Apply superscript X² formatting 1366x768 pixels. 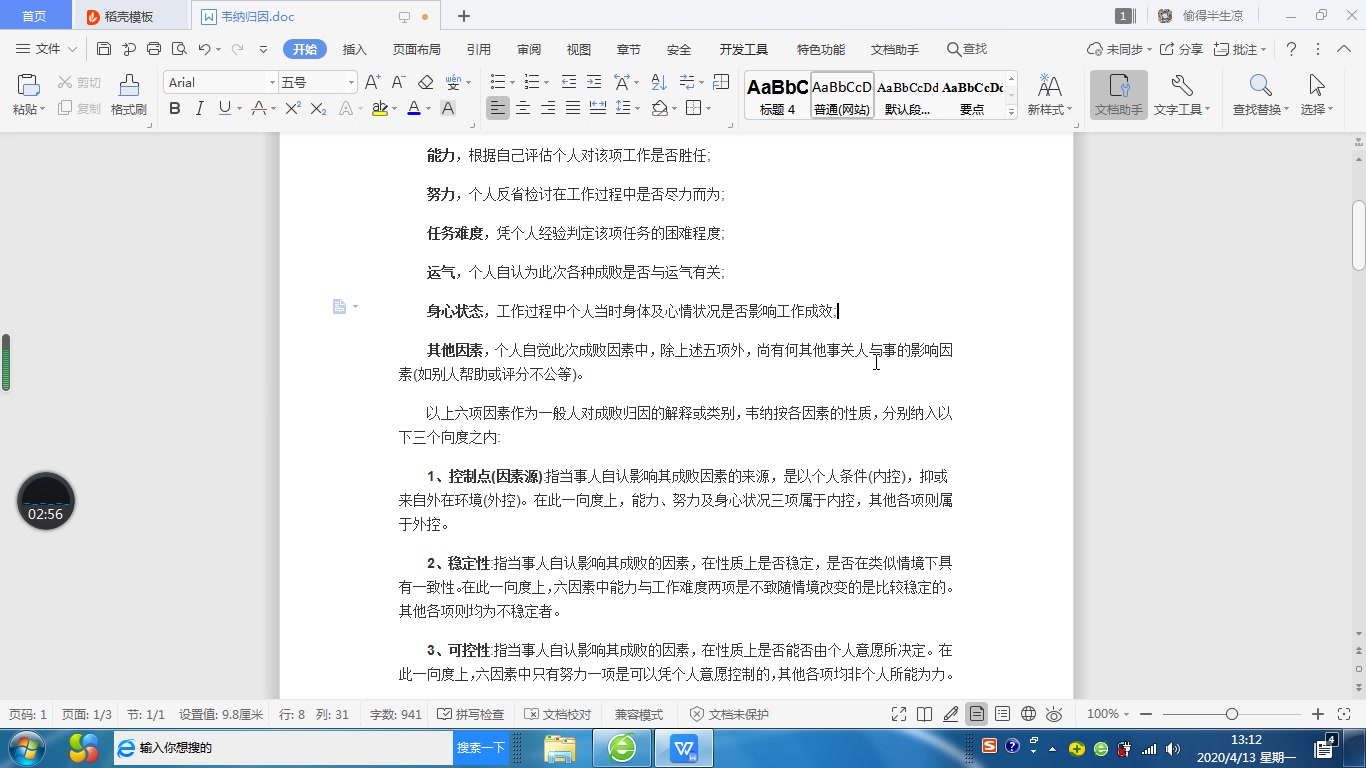tap(293, 108)
